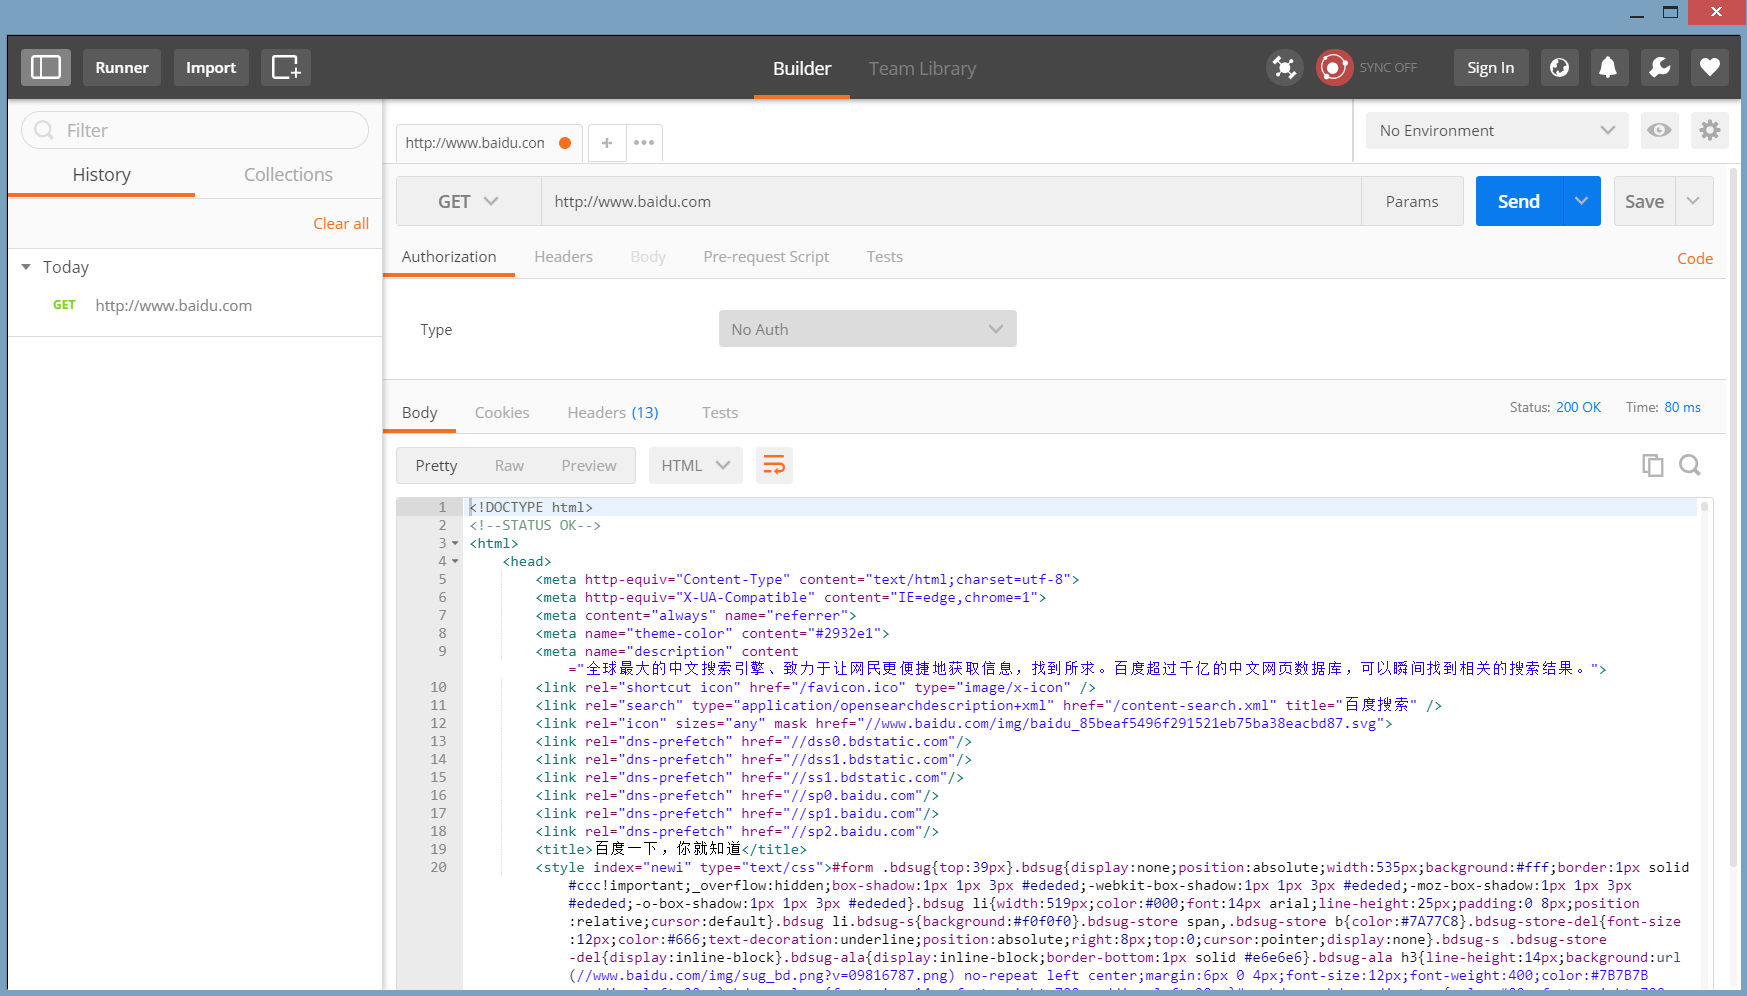
Task: Open the Params editor
Action: tap(1412, 201)
